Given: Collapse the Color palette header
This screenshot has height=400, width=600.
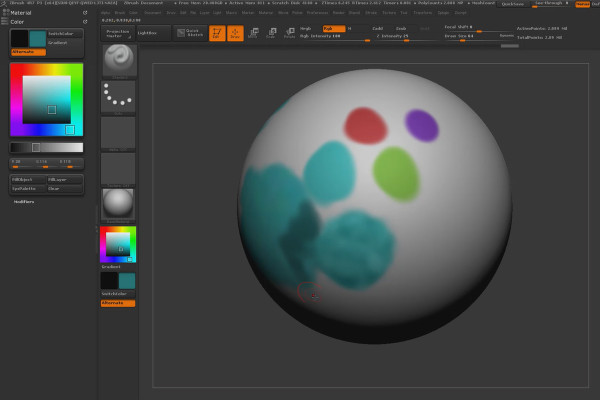Looking at the screenshot, I should 17,22.
